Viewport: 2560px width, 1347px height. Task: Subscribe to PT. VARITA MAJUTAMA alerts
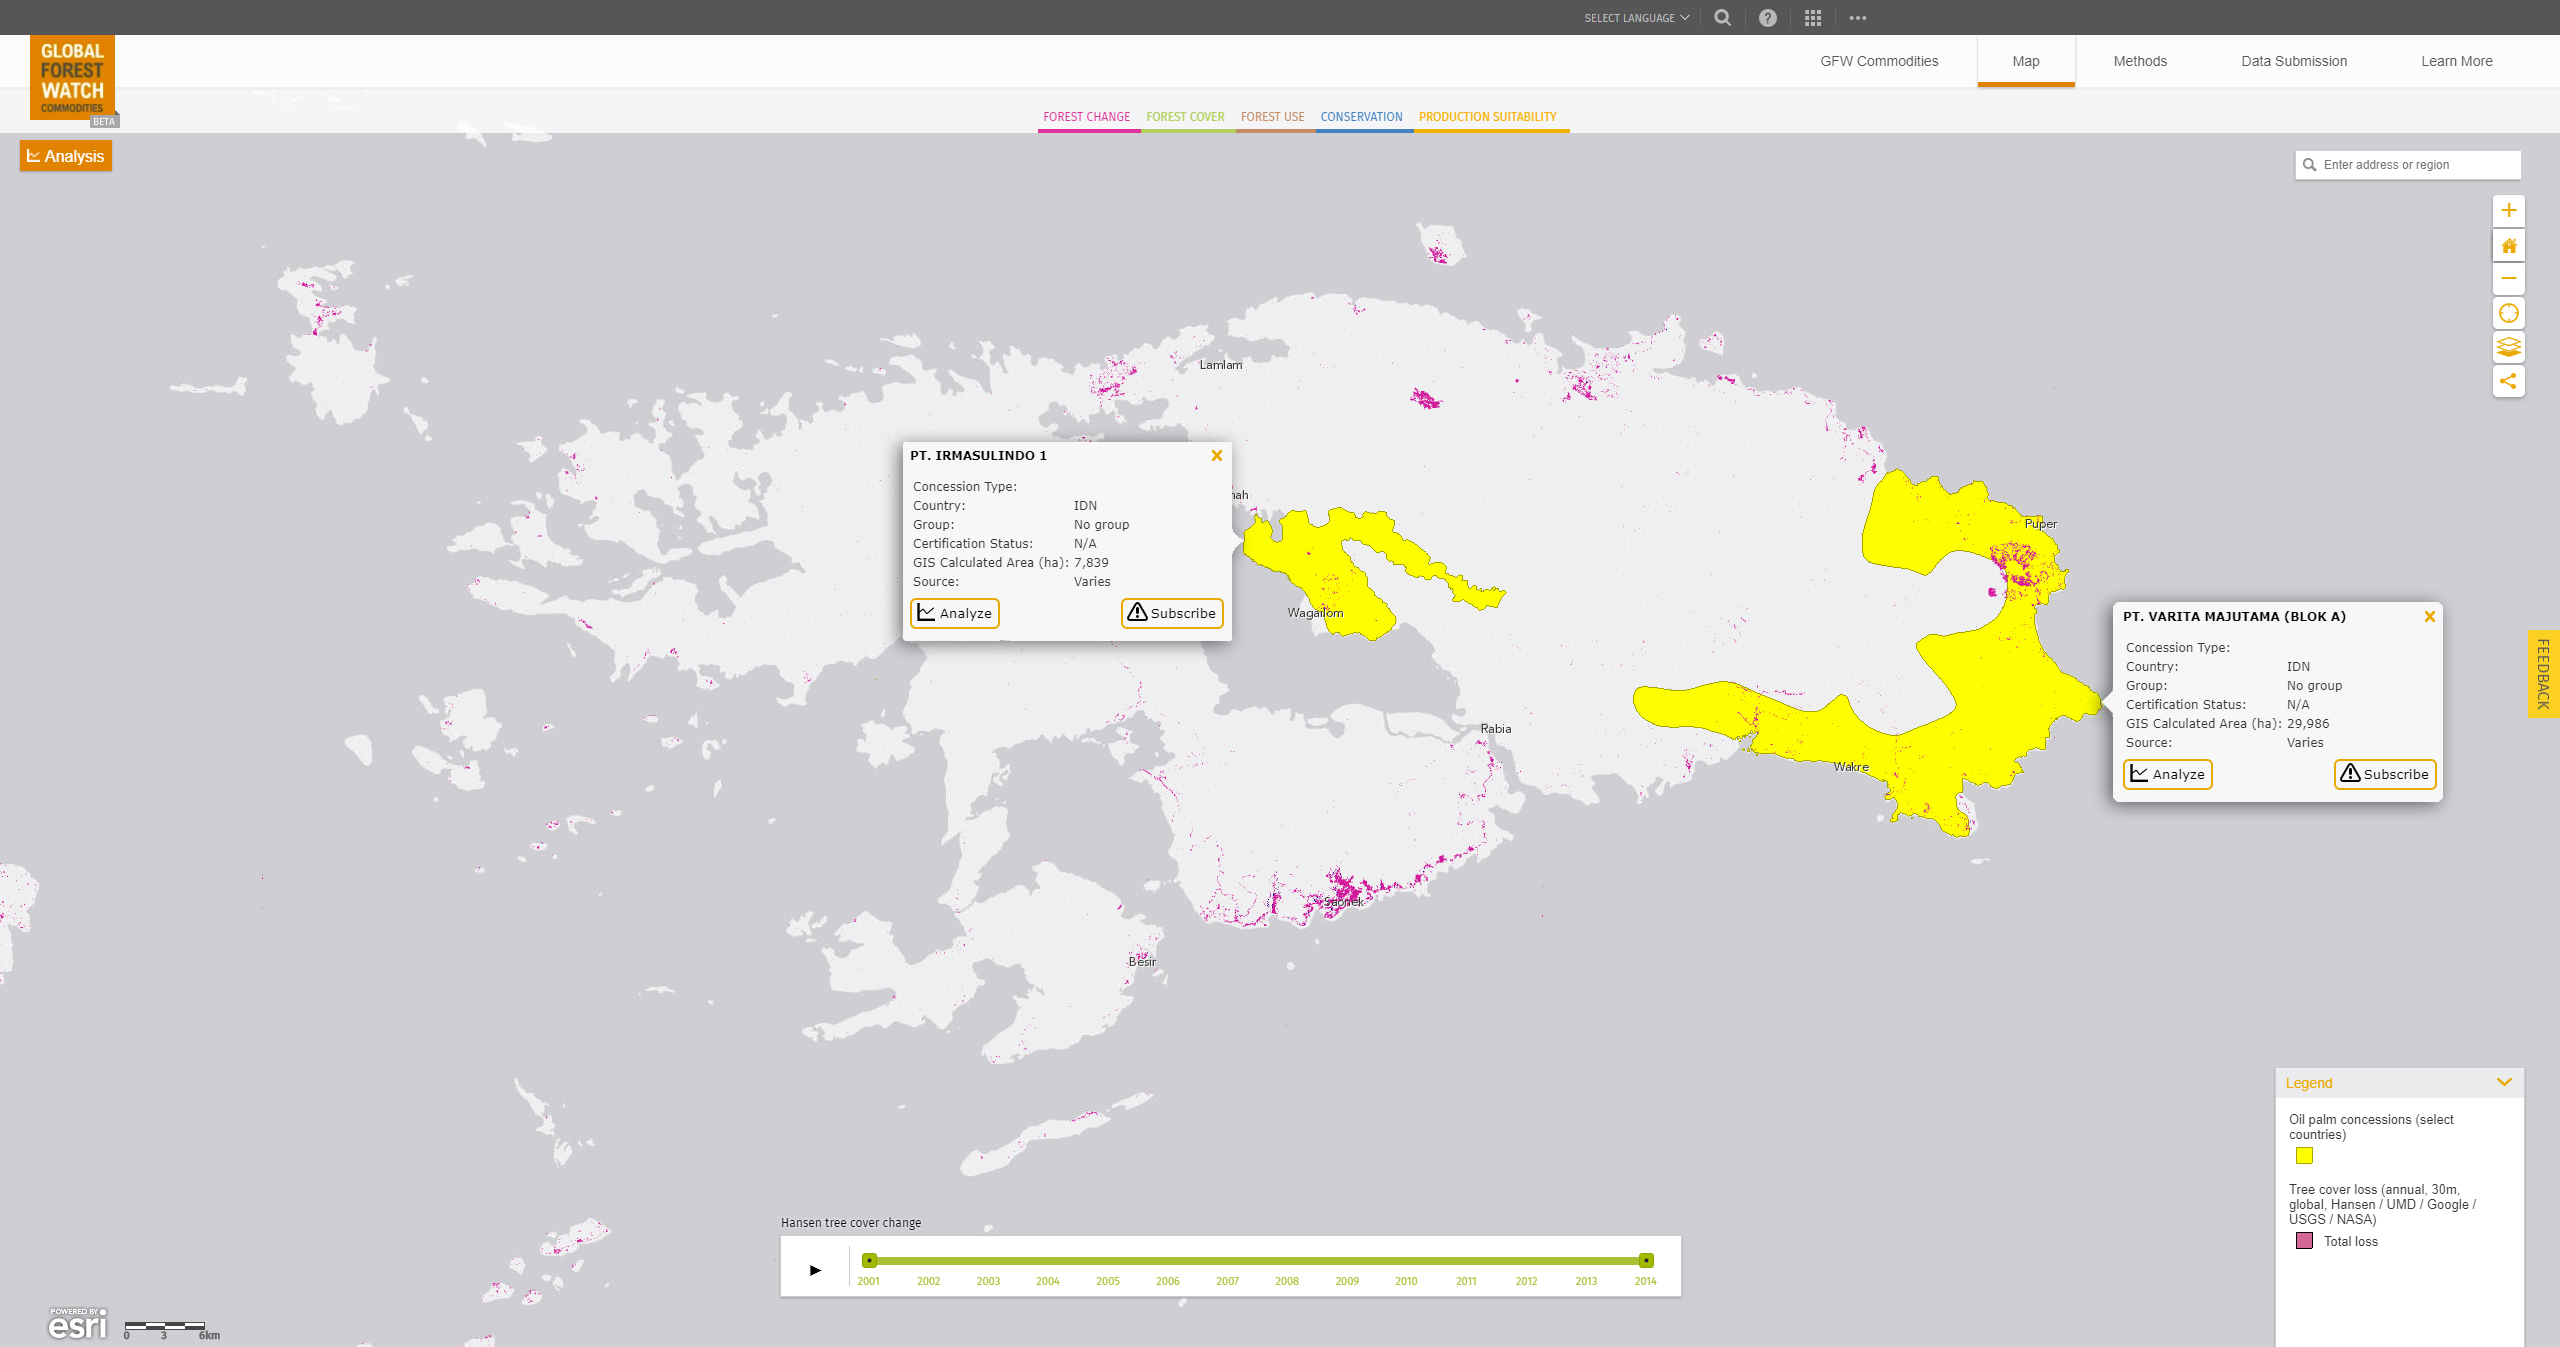point(2385,775)
